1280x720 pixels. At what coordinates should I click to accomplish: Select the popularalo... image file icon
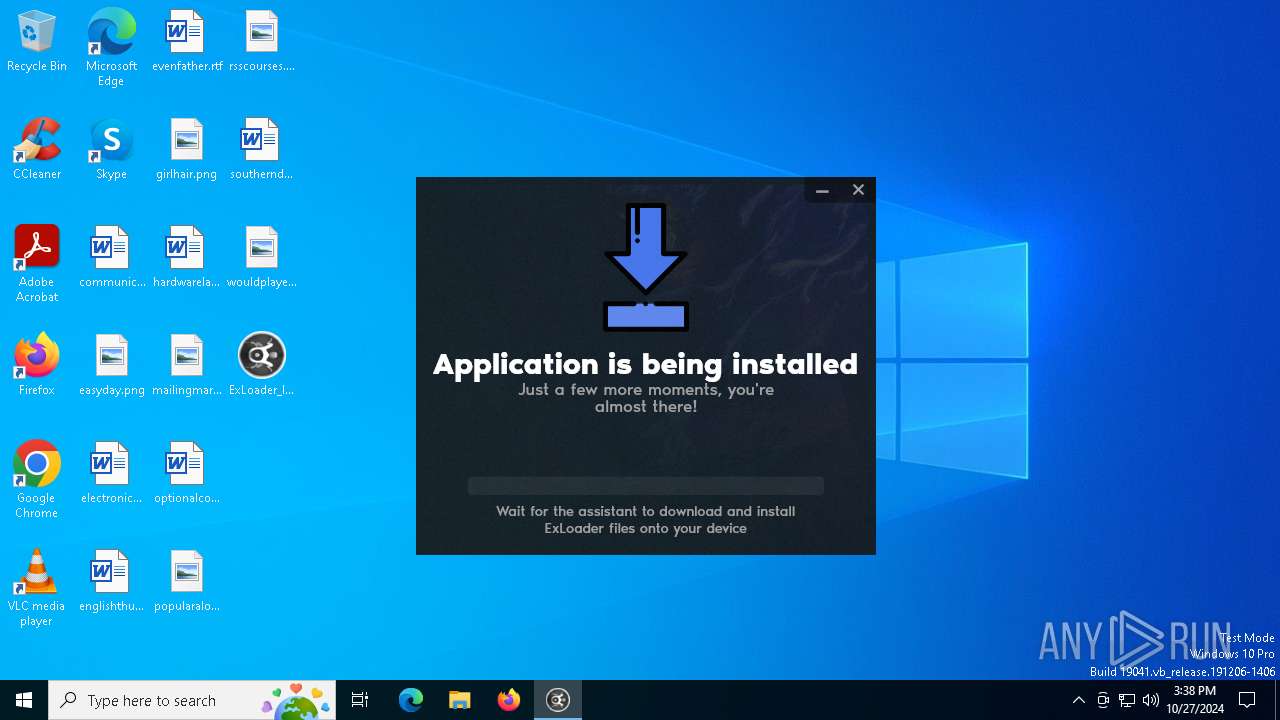pyautogui.click(x=187, y=581)
